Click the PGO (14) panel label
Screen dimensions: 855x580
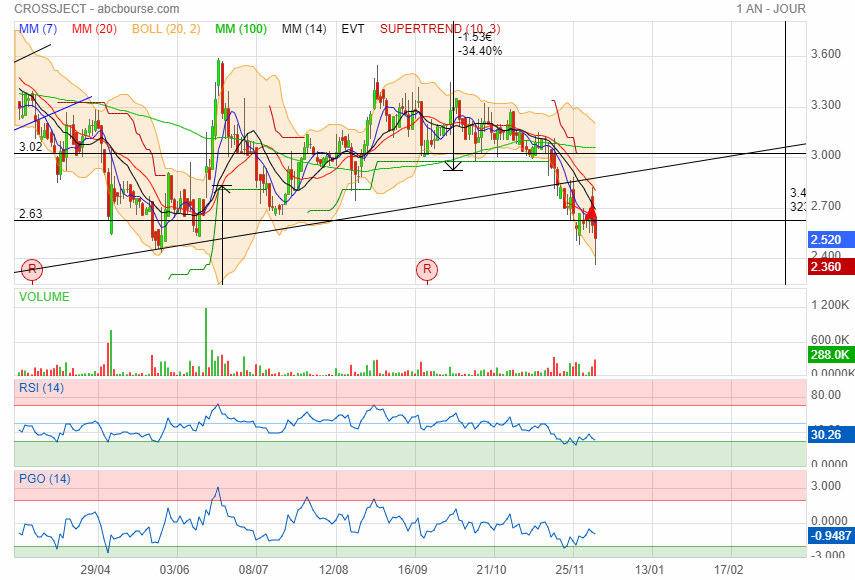45,479
